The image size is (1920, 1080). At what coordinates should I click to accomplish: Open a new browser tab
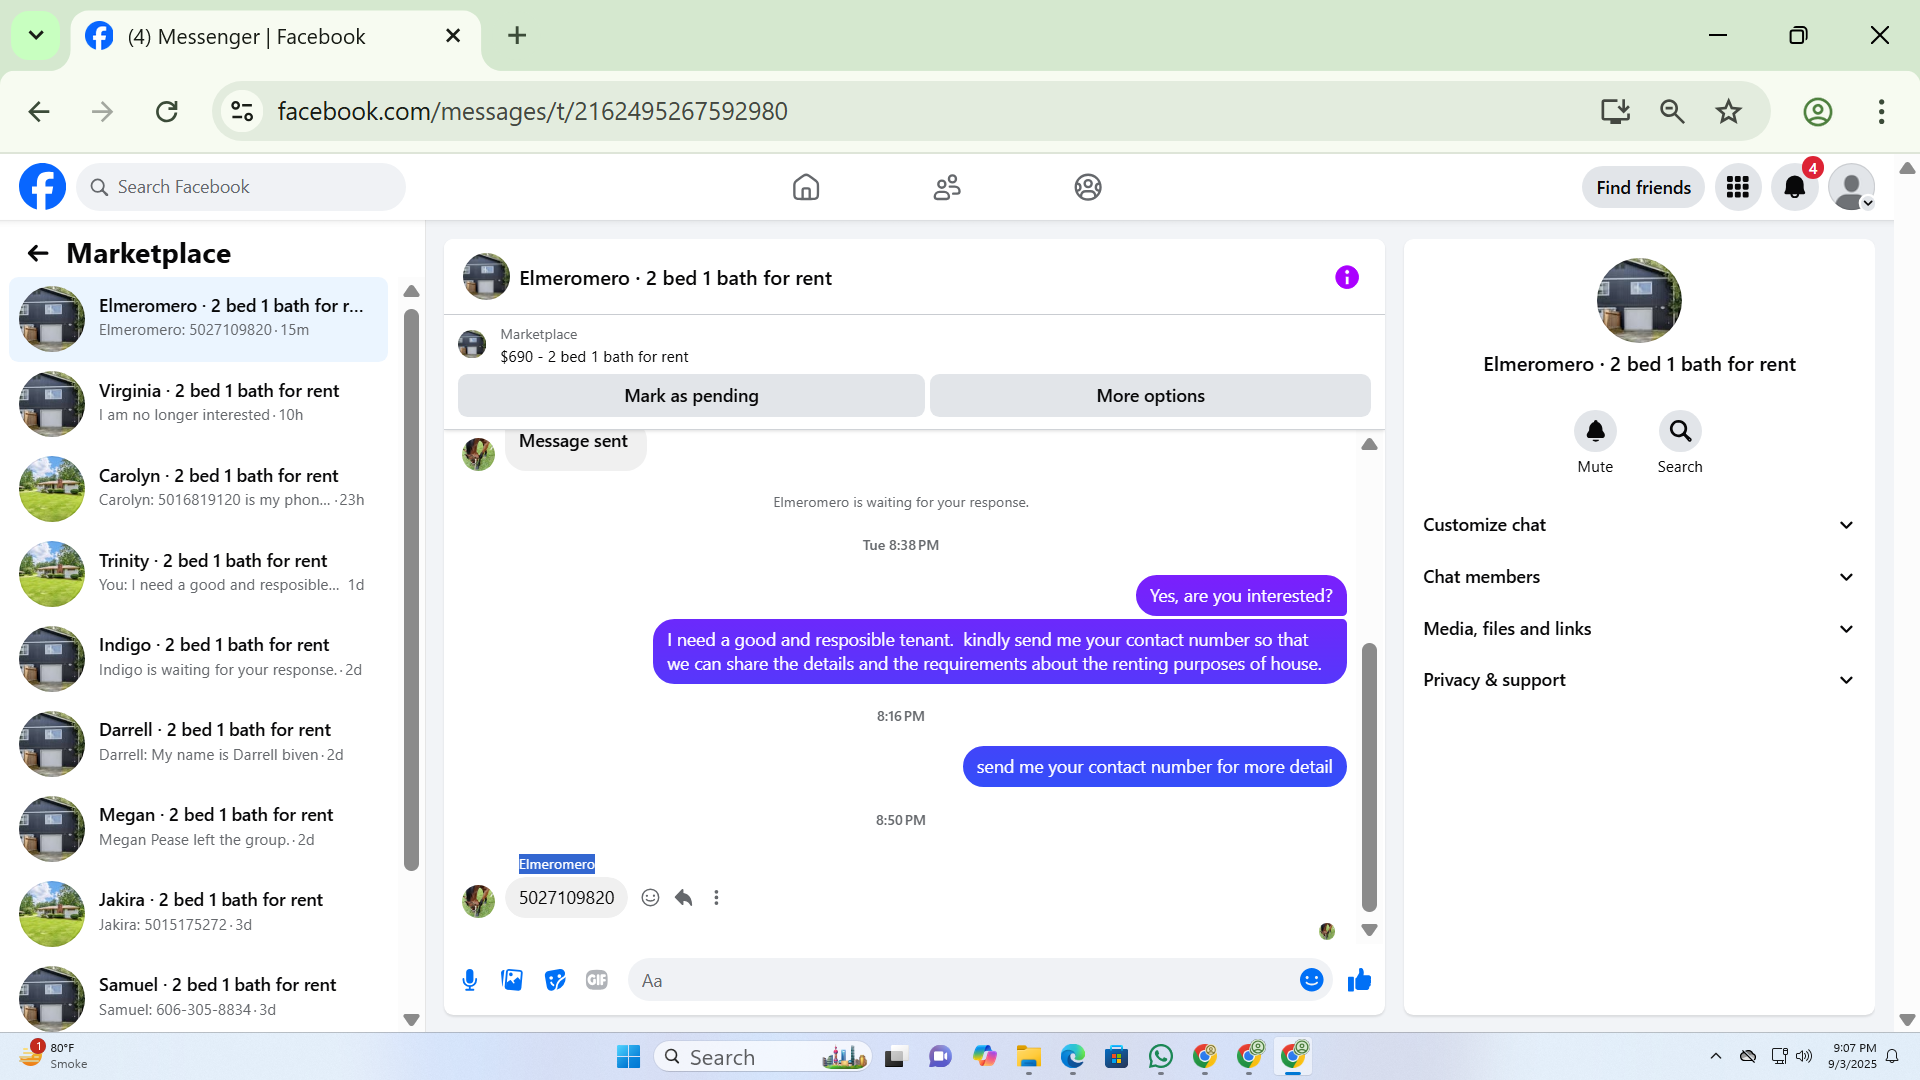pyautogui.click(x=517, y=36)
